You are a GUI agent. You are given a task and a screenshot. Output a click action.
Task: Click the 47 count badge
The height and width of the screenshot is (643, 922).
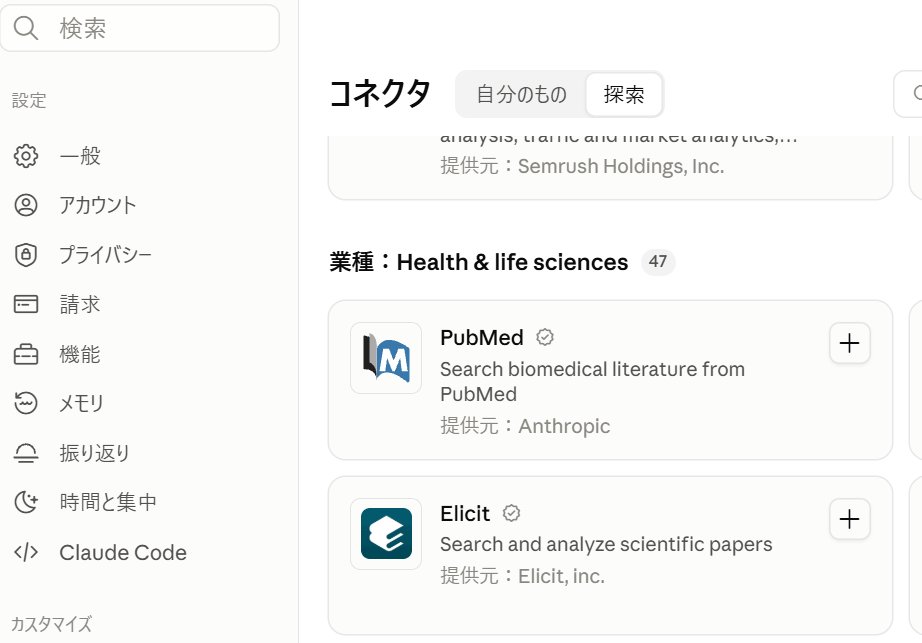657,262
